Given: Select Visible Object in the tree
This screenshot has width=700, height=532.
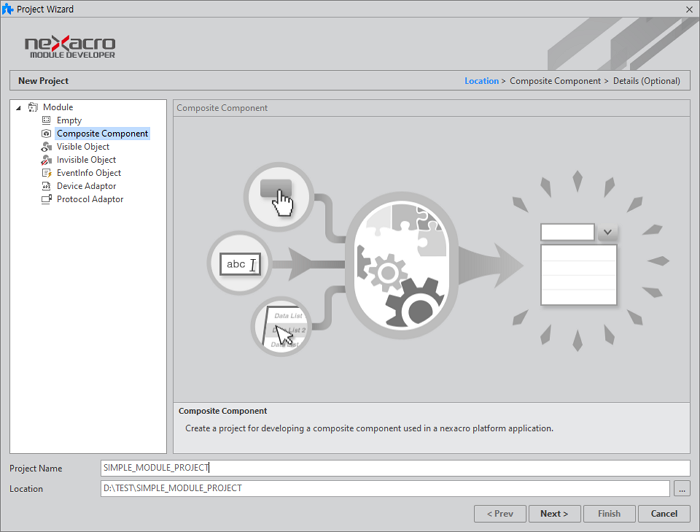Looking at the screenshot, I should (83, 147).
